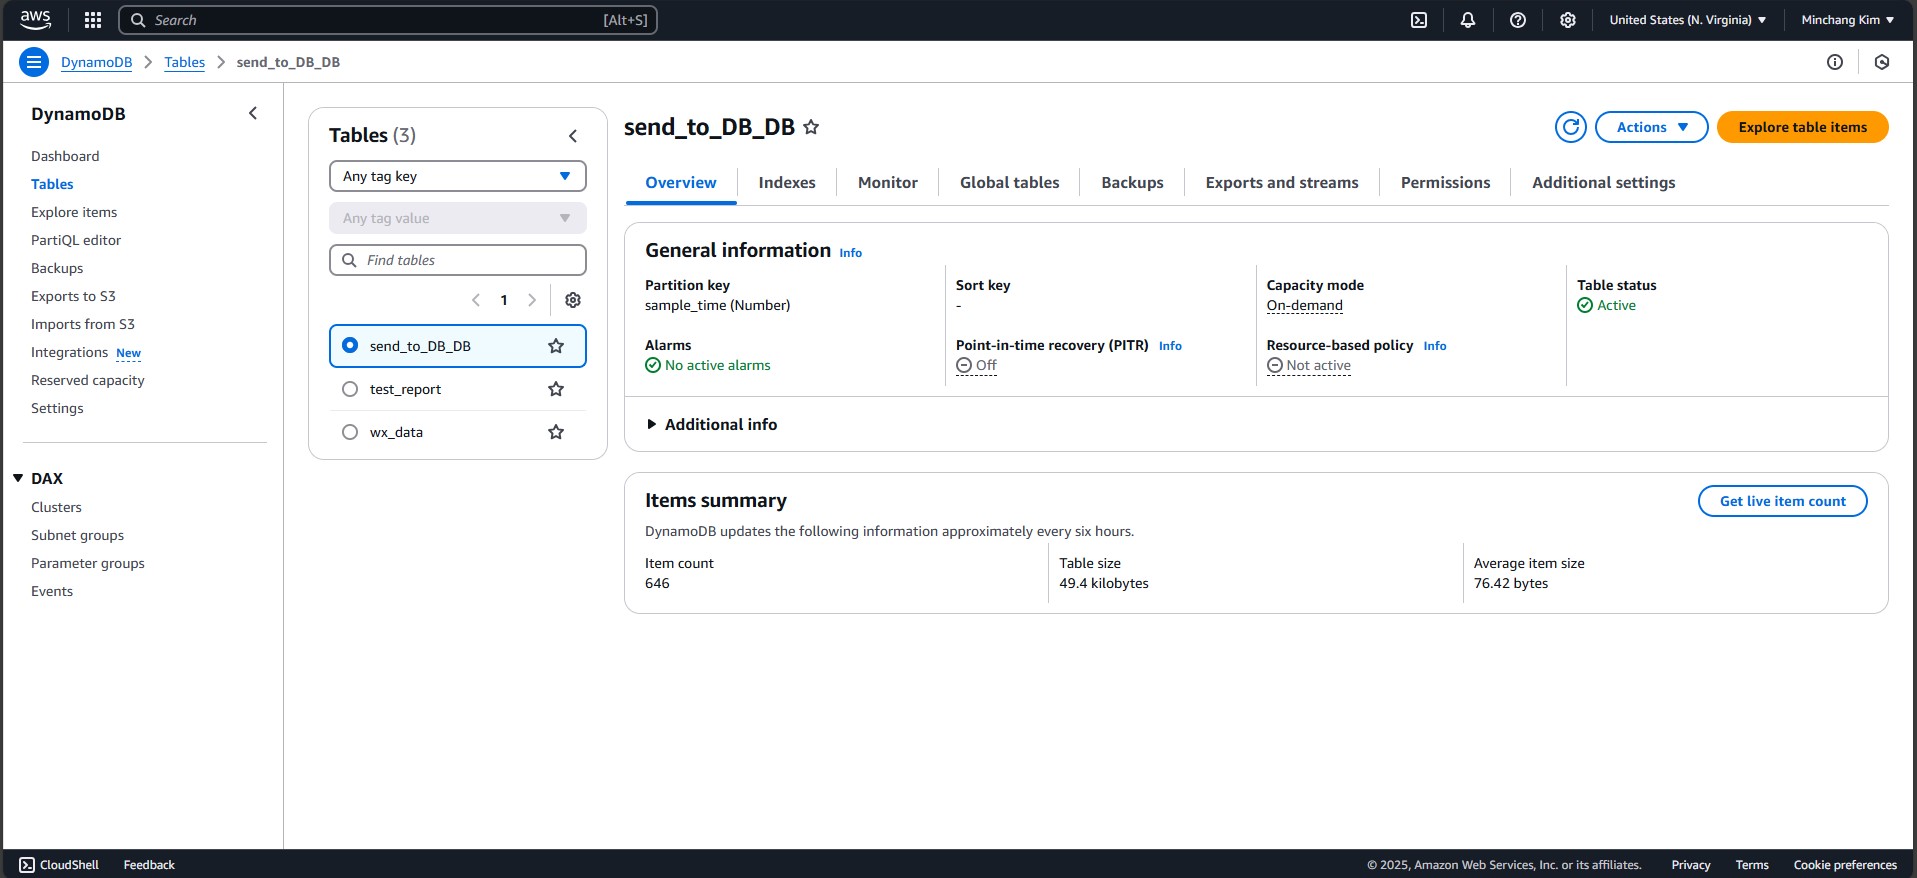Open the info panel icon near breadcrumb
The height and width of the screenshot is (878, 1917).
(x=1835, y=62)
